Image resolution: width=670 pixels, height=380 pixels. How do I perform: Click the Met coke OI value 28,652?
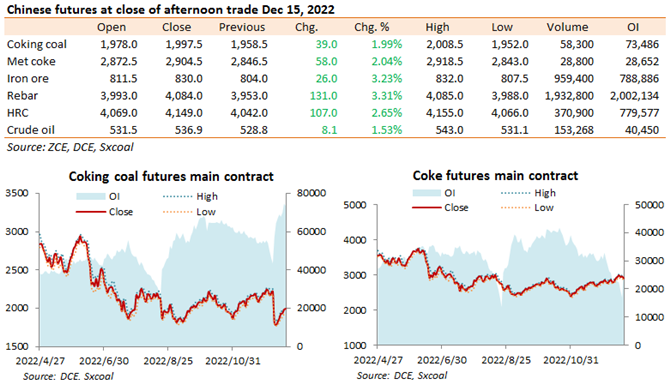(642, 62)
